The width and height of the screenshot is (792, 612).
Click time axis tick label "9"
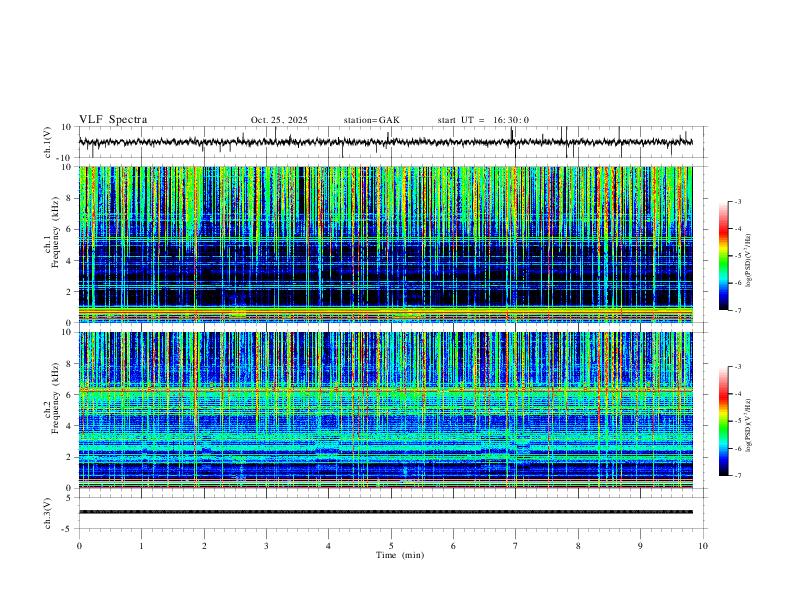pos(640,546)
